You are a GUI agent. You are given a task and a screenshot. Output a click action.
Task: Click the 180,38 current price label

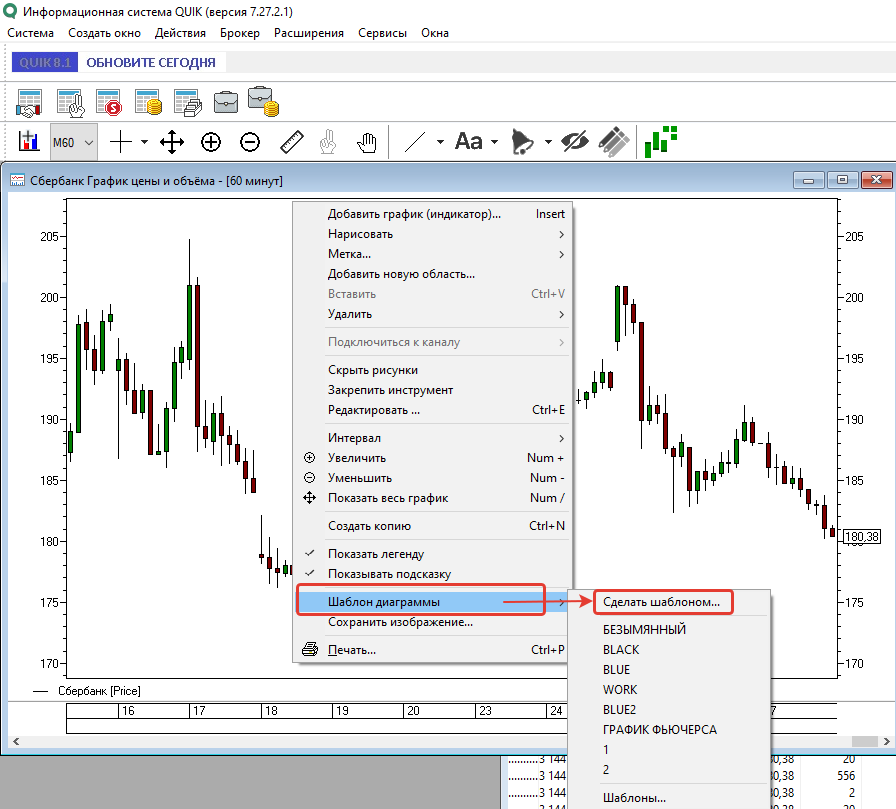(x=862, y=537)
